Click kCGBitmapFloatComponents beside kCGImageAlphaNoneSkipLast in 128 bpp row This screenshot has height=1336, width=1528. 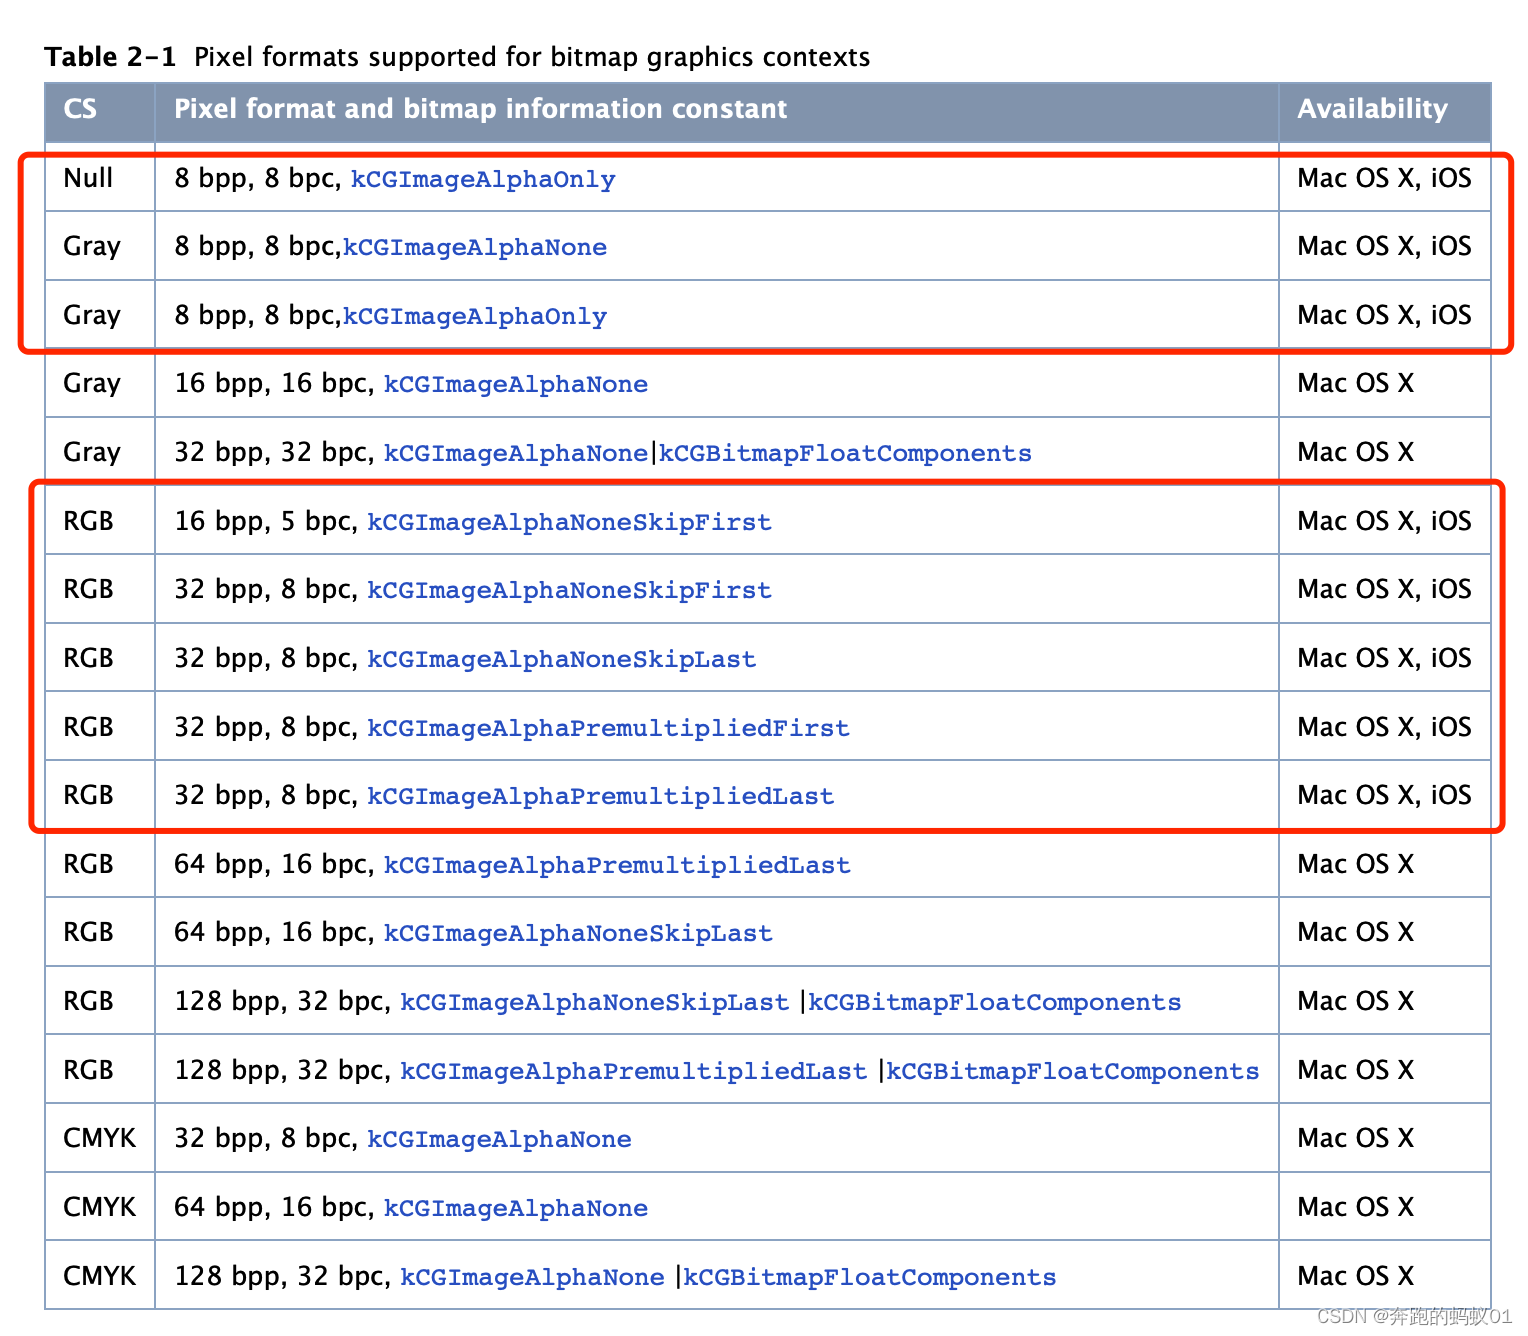tap(994, 1003)
